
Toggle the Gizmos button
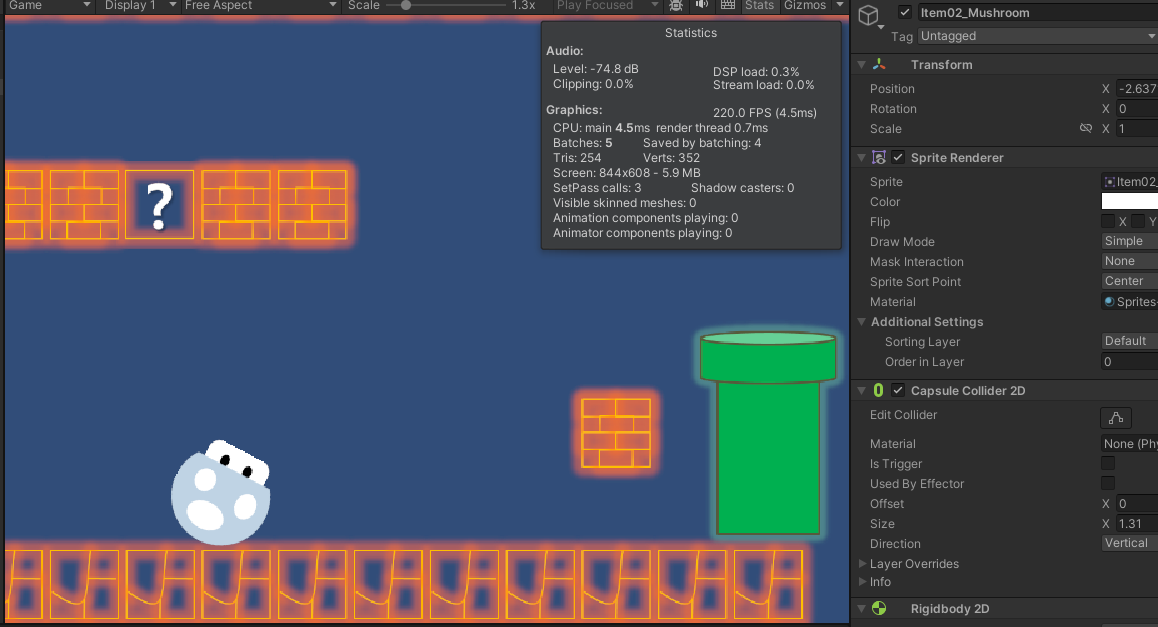(804, 5)
